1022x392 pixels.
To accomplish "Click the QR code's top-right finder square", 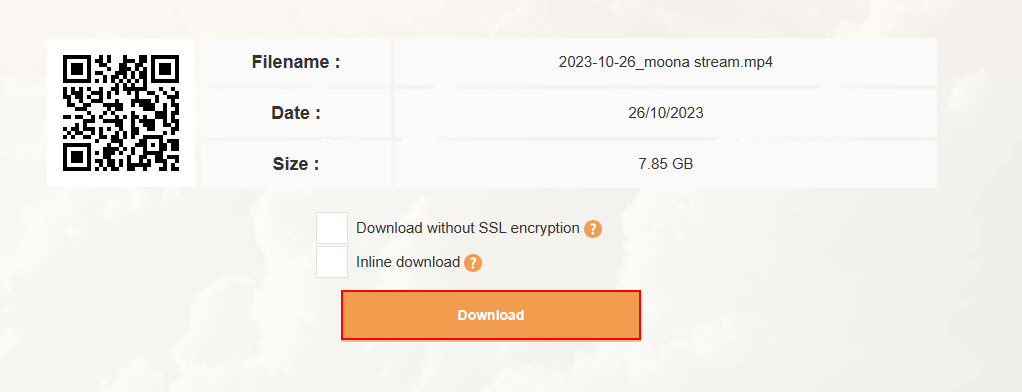I will [166, 68].
